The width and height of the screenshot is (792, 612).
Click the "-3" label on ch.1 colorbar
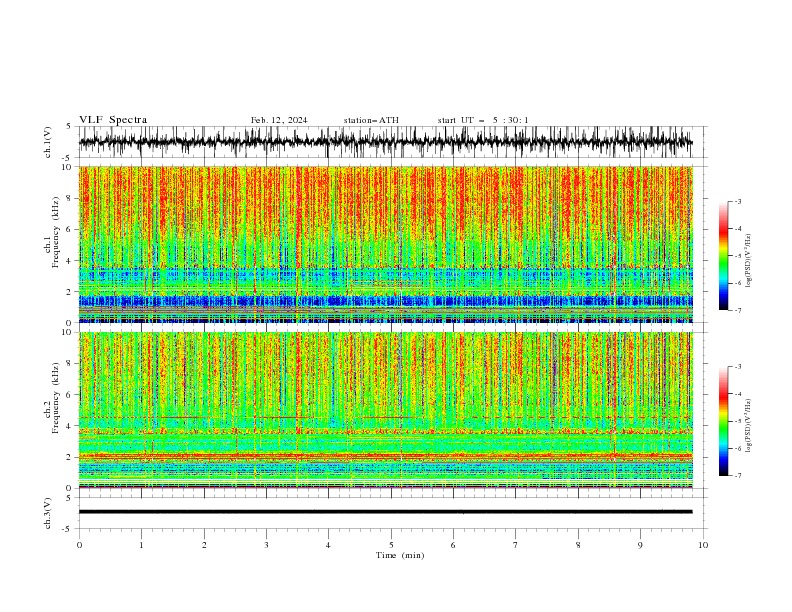(x=737, y=201)
